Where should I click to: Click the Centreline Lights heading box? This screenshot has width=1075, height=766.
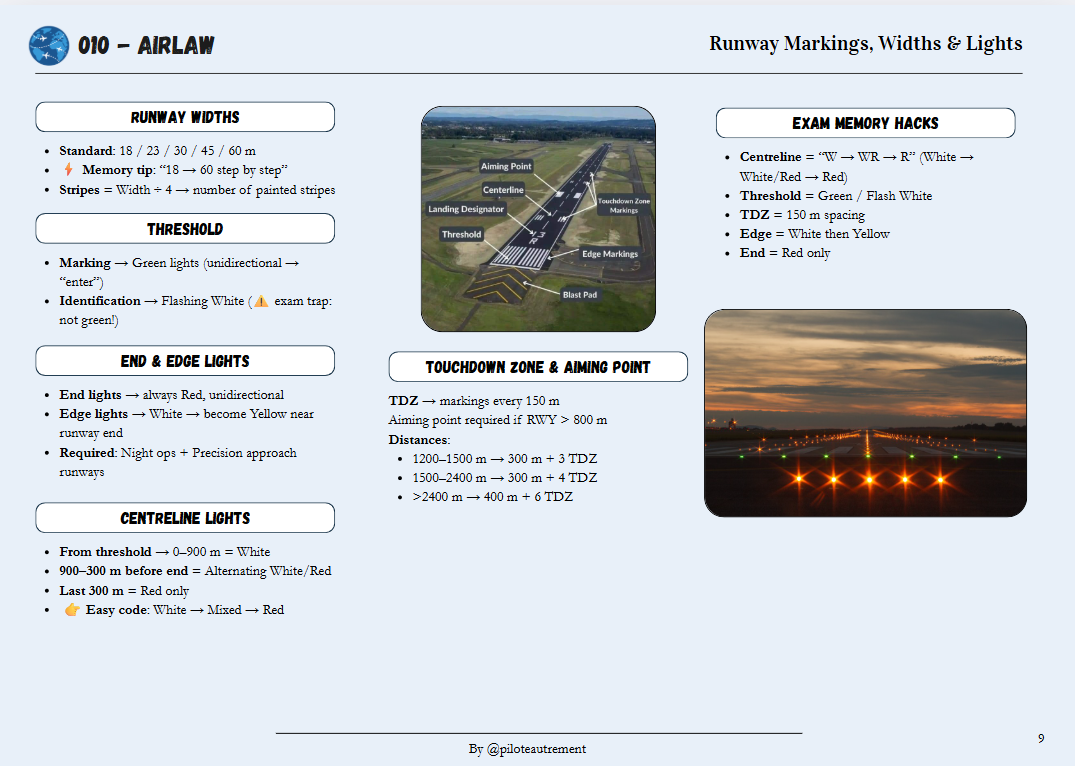pos(185,518)
